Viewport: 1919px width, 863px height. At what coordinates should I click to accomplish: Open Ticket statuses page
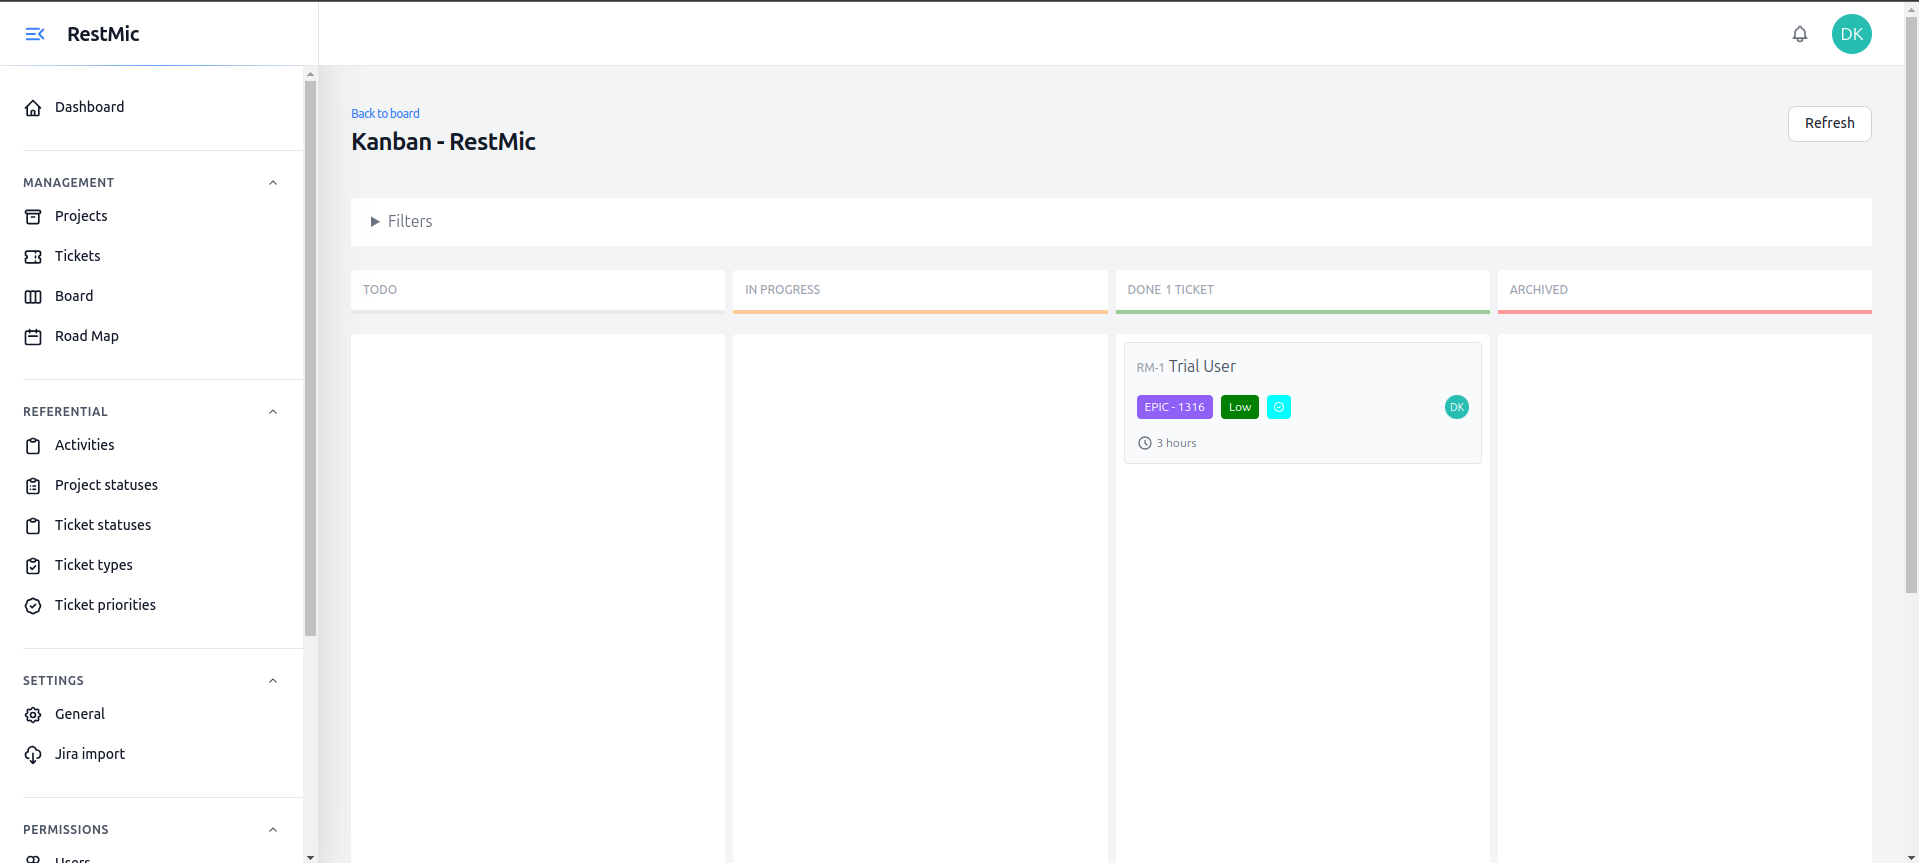103,525
